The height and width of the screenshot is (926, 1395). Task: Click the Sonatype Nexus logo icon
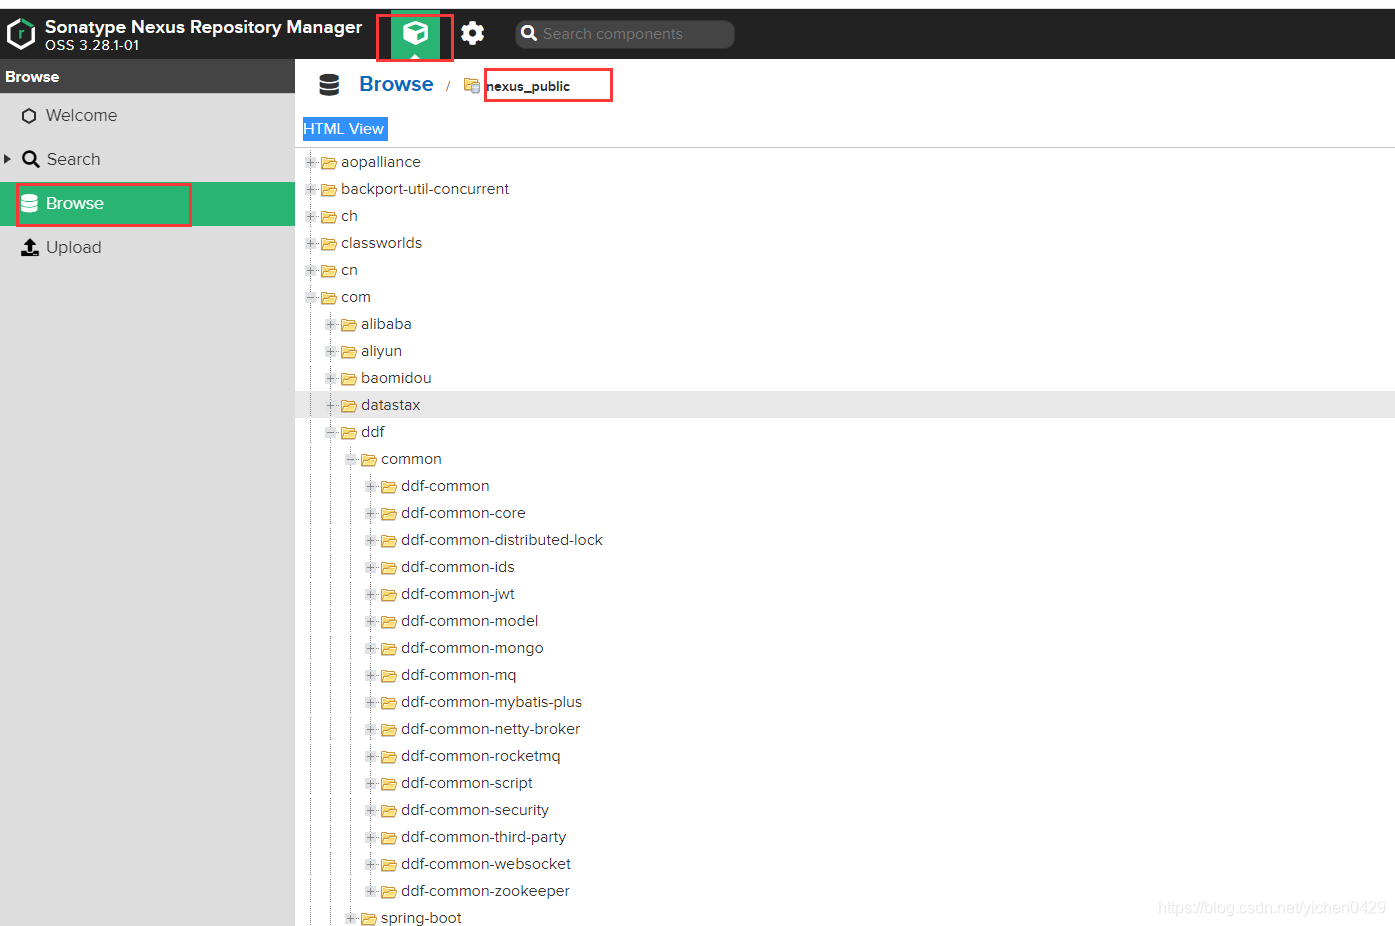click(x=21, y=34)
